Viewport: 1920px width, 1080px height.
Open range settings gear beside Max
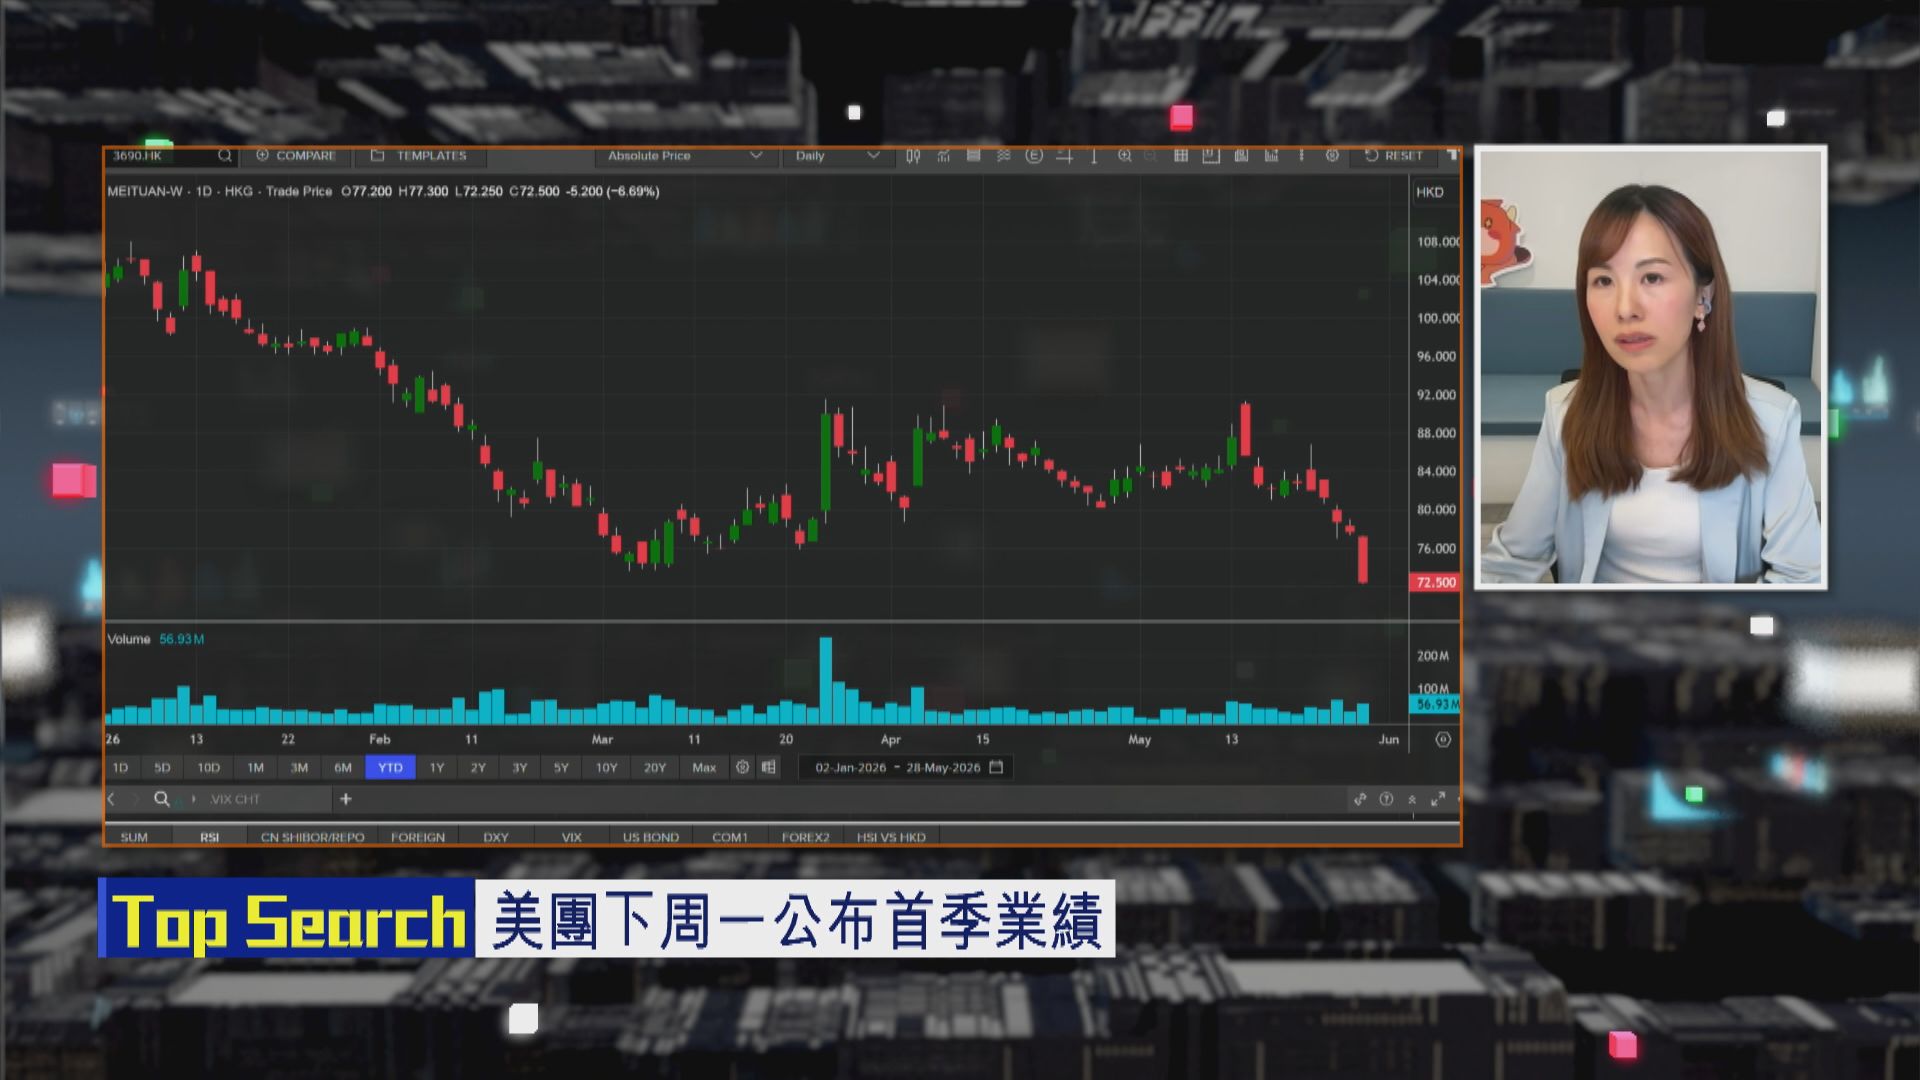click(x=742, y=767)
